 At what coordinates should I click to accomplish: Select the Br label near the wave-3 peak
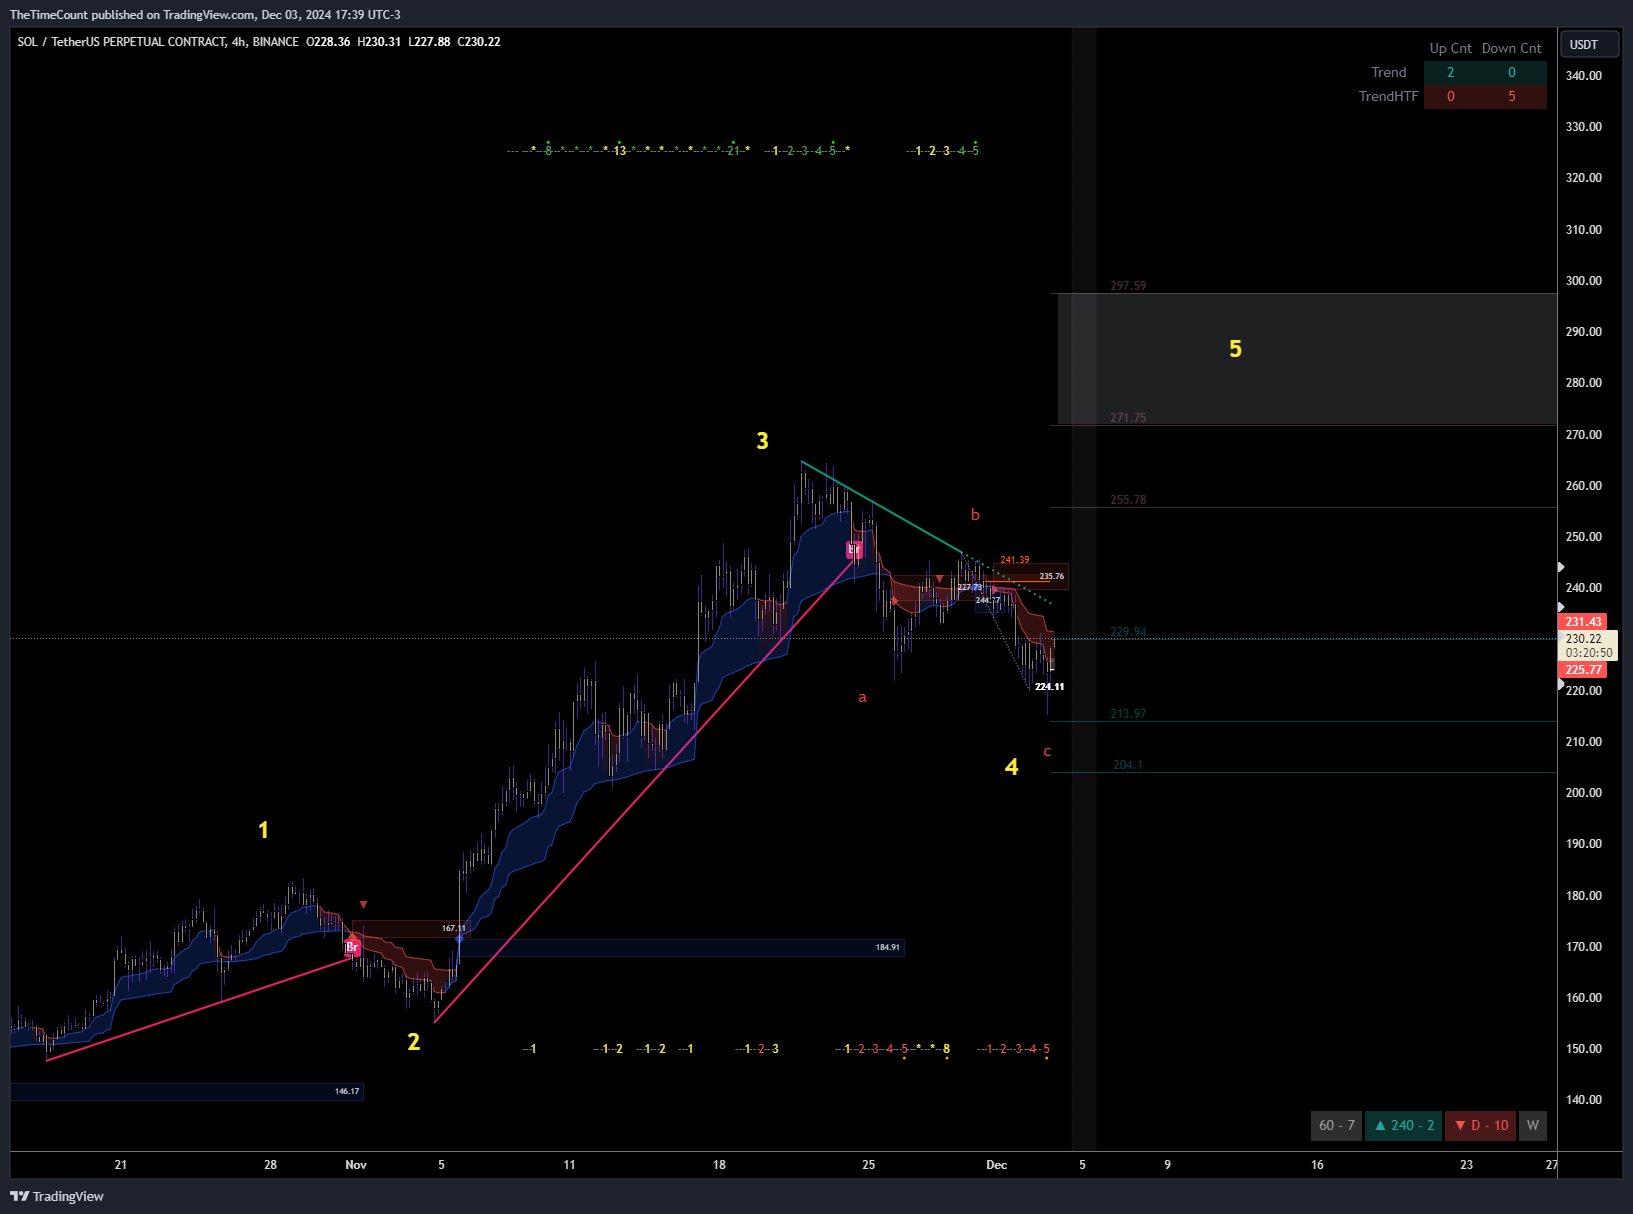coord(853,549)
